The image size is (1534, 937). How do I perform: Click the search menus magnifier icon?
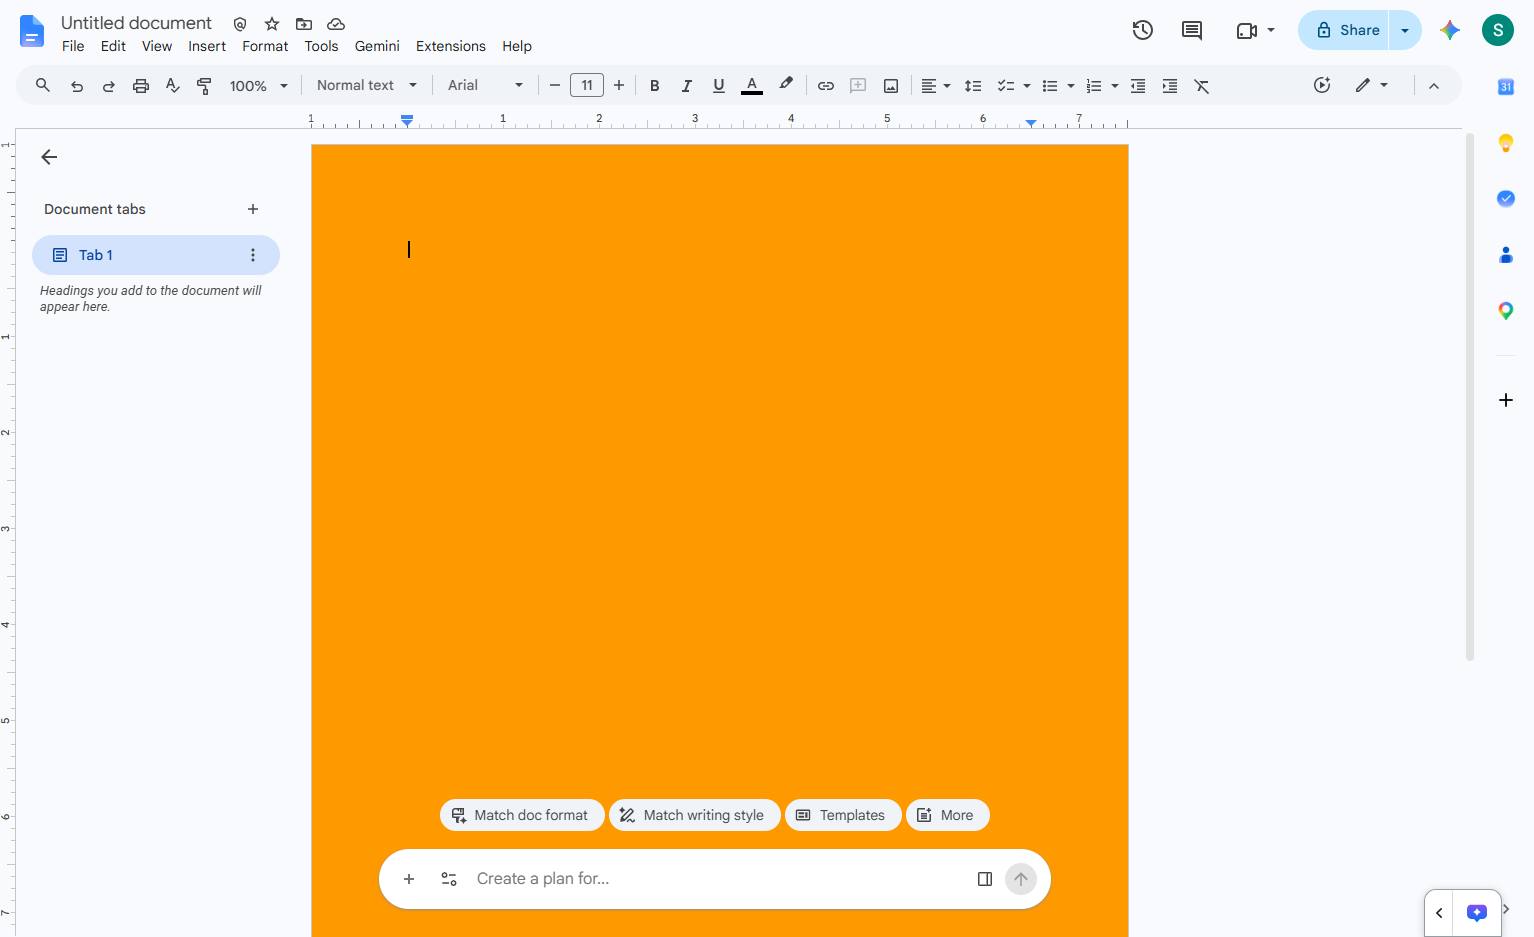43,86
